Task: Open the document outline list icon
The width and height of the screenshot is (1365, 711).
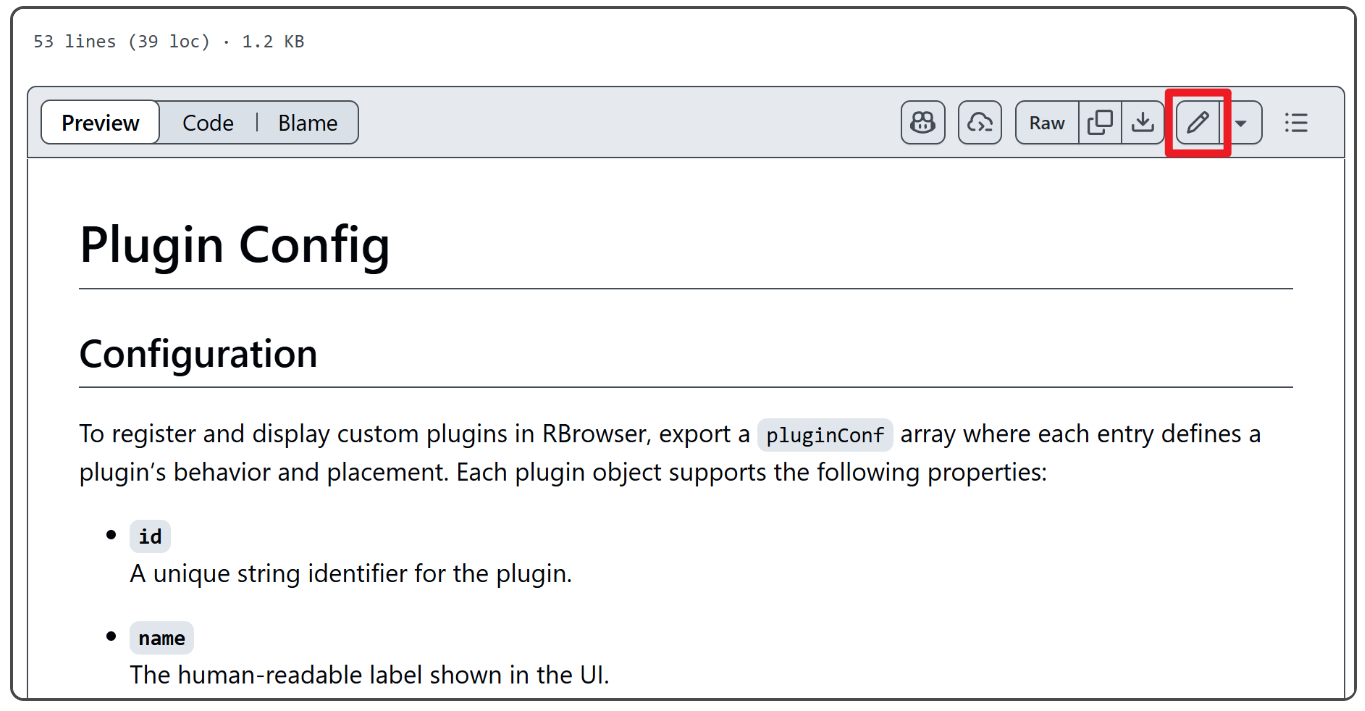Action: 1296,123
